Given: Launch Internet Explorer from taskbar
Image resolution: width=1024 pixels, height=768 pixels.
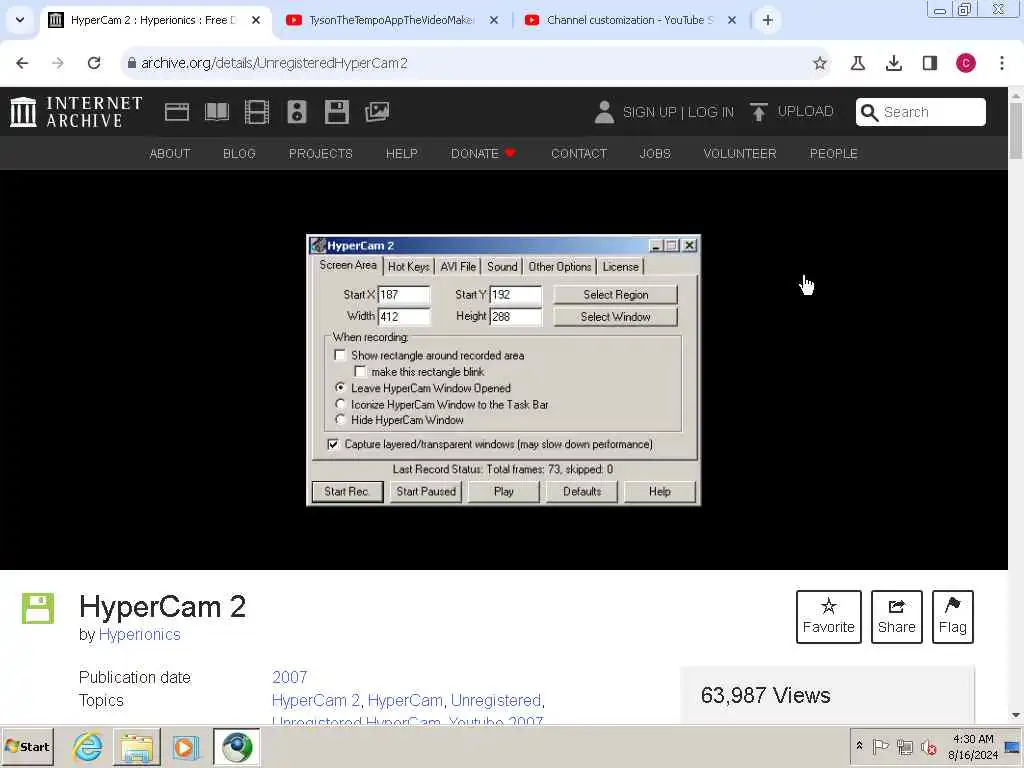Looking at the screenshot, I should pyautogui.click(x=88, y=746).
